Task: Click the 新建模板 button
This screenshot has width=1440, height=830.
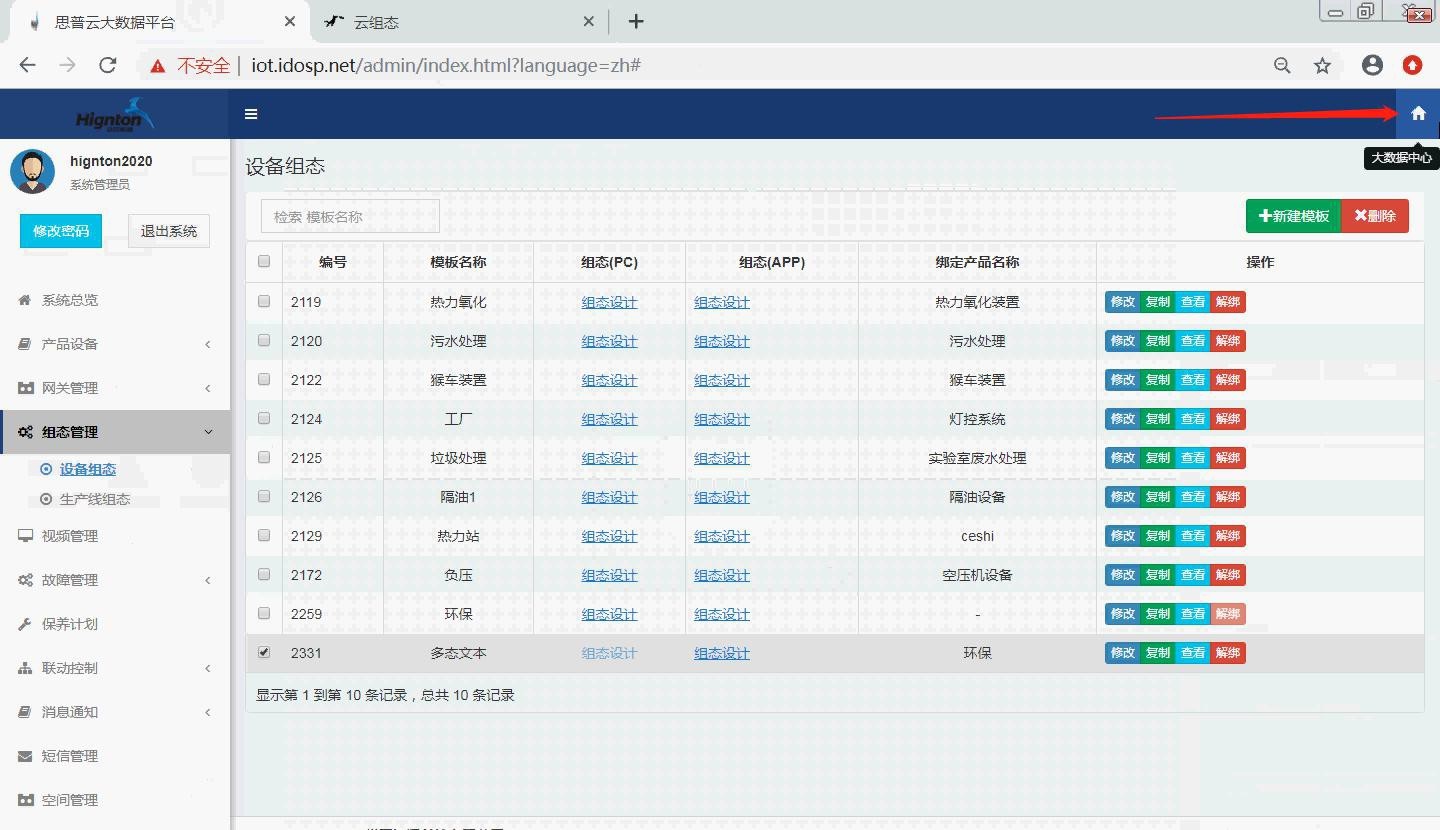Action: coord(1292,215)
